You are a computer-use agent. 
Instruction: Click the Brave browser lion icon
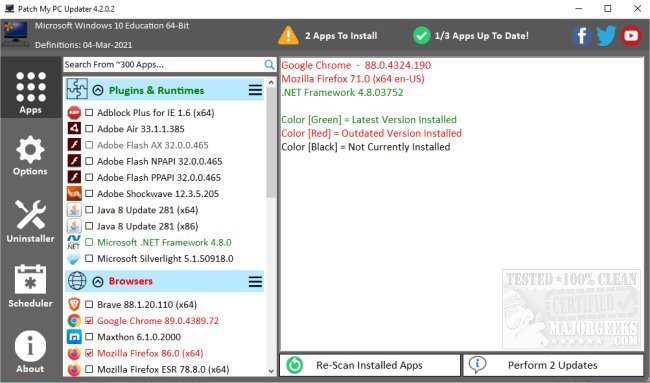74,304
